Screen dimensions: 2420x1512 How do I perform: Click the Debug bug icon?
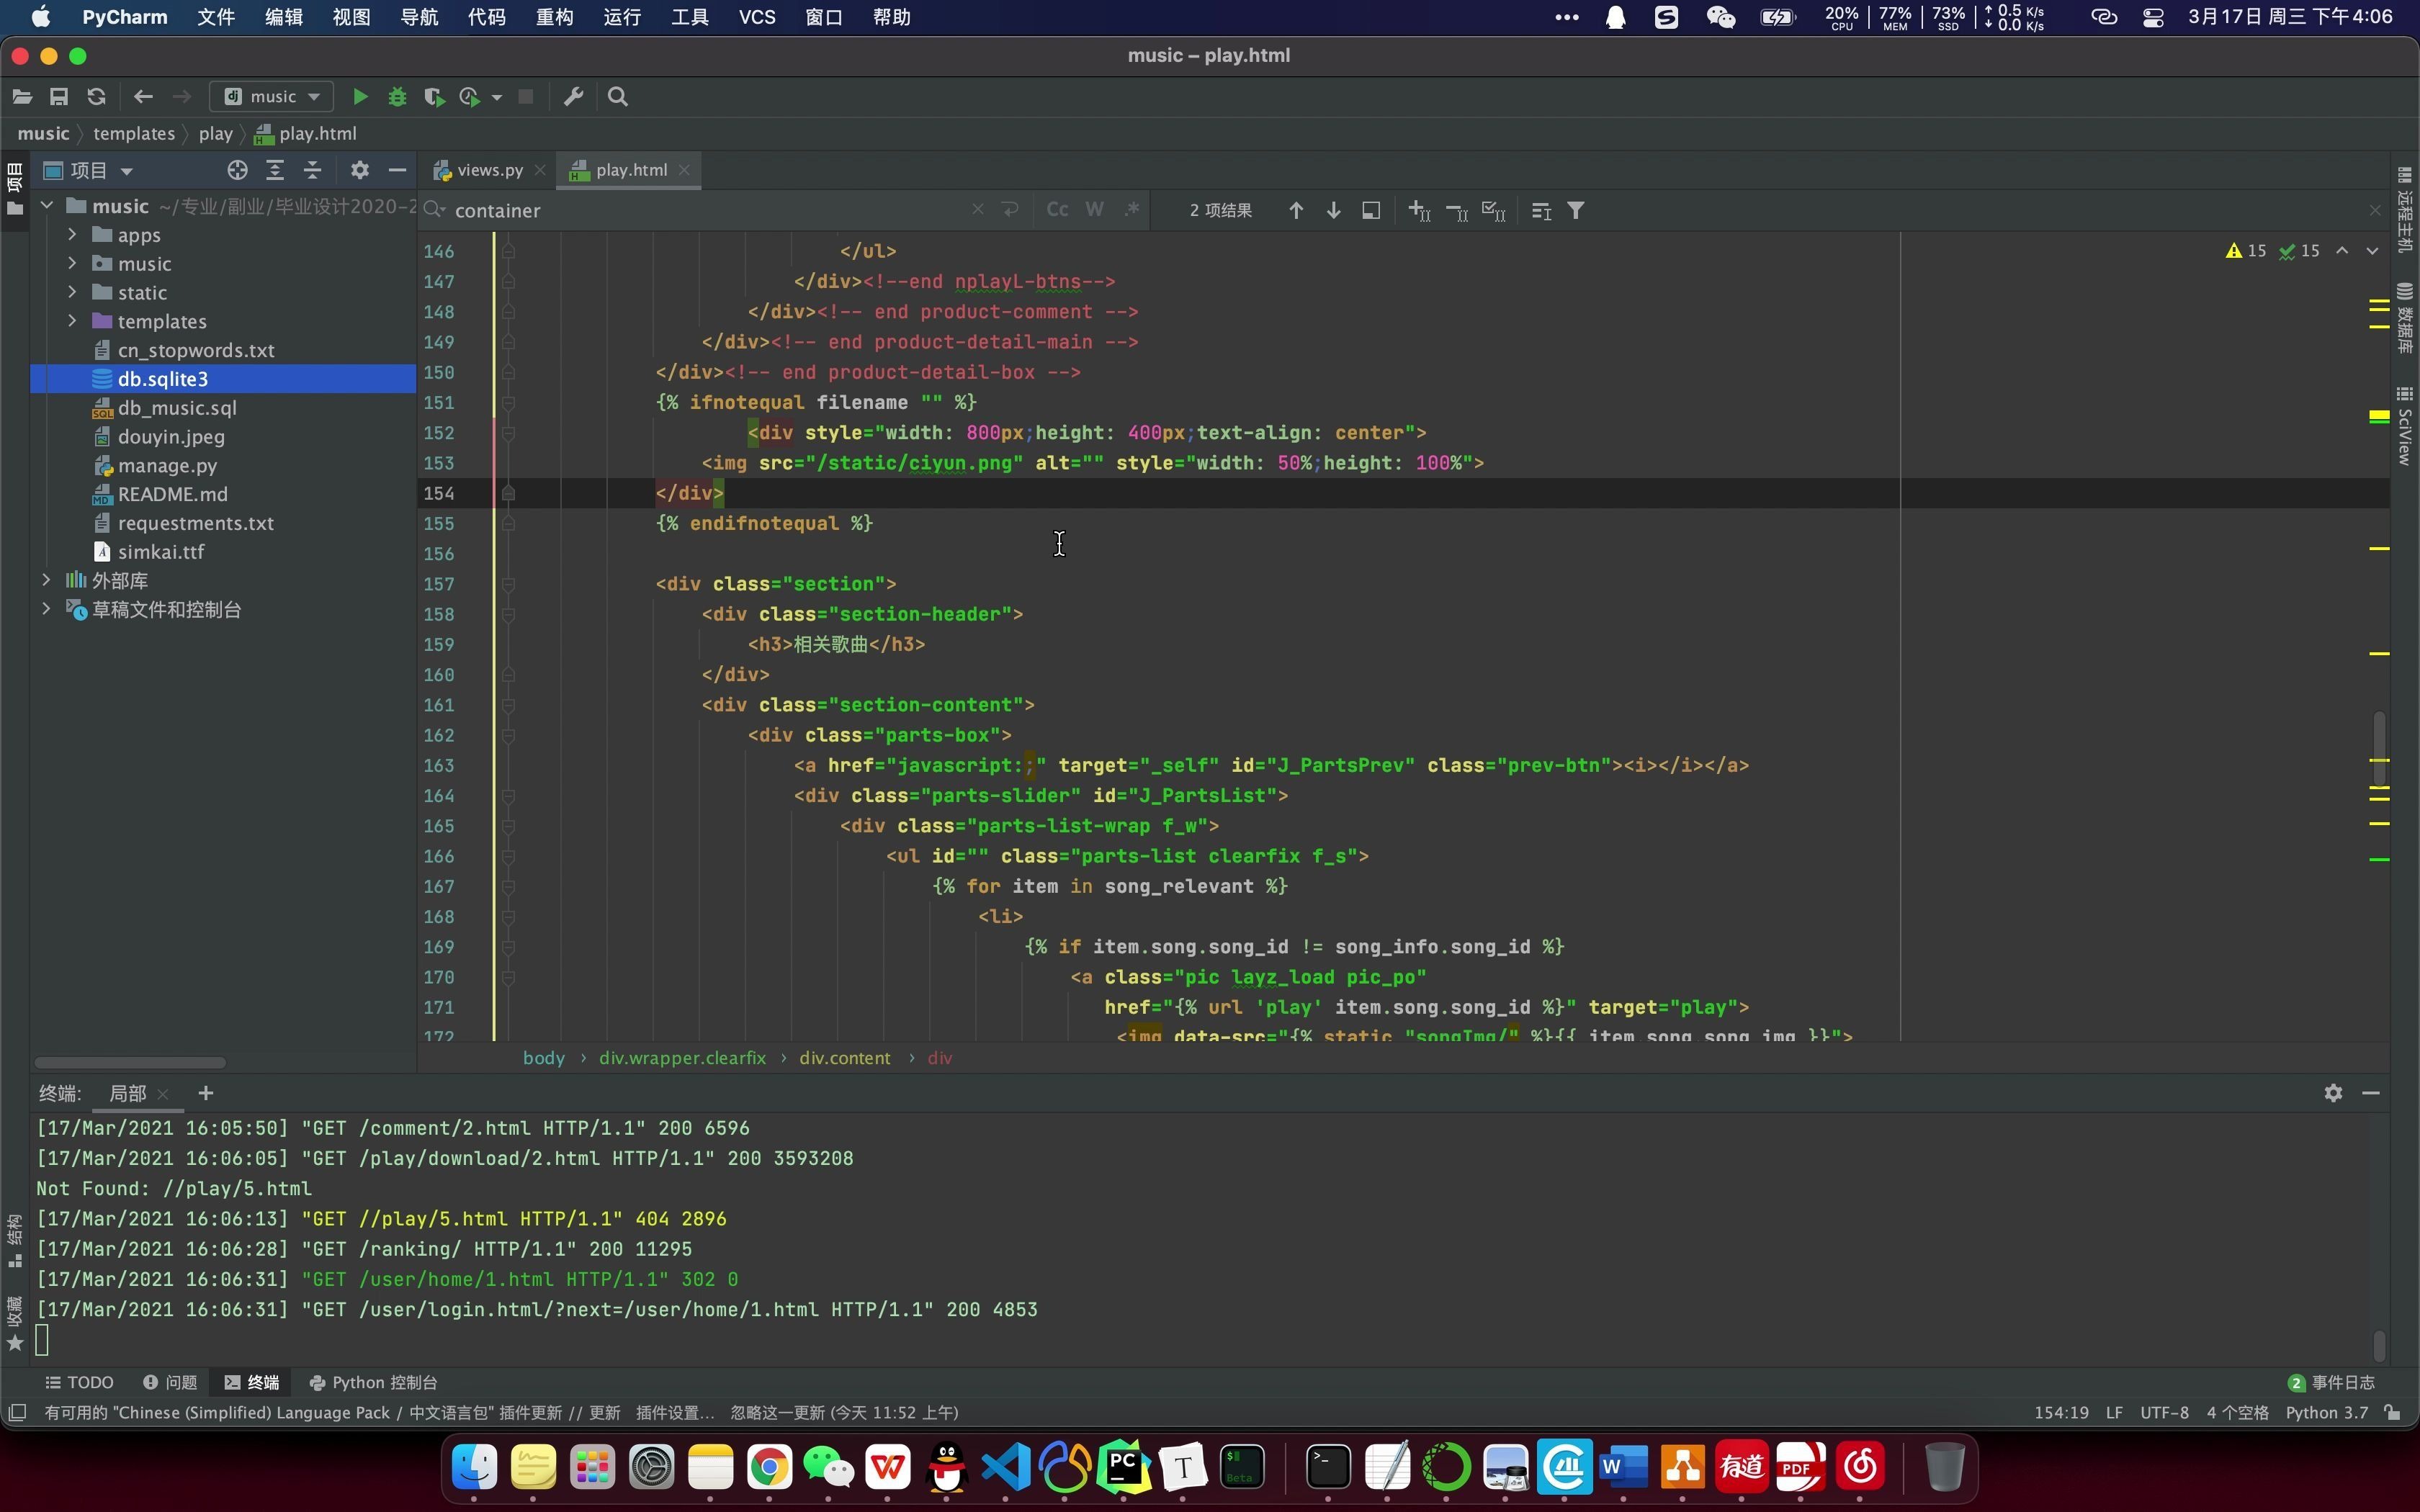coord(397,97)
